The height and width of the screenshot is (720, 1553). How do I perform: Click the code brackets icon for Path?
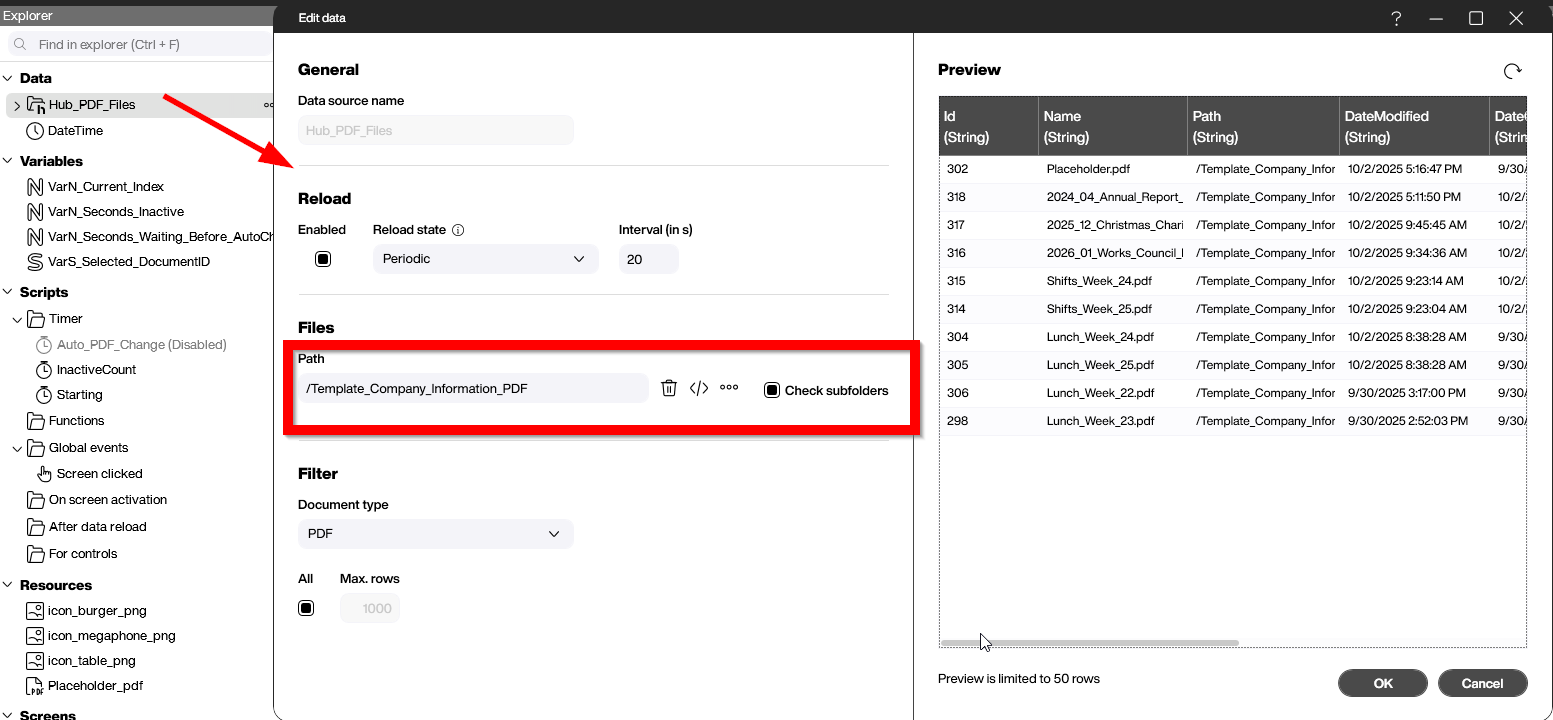pos(699,388)
